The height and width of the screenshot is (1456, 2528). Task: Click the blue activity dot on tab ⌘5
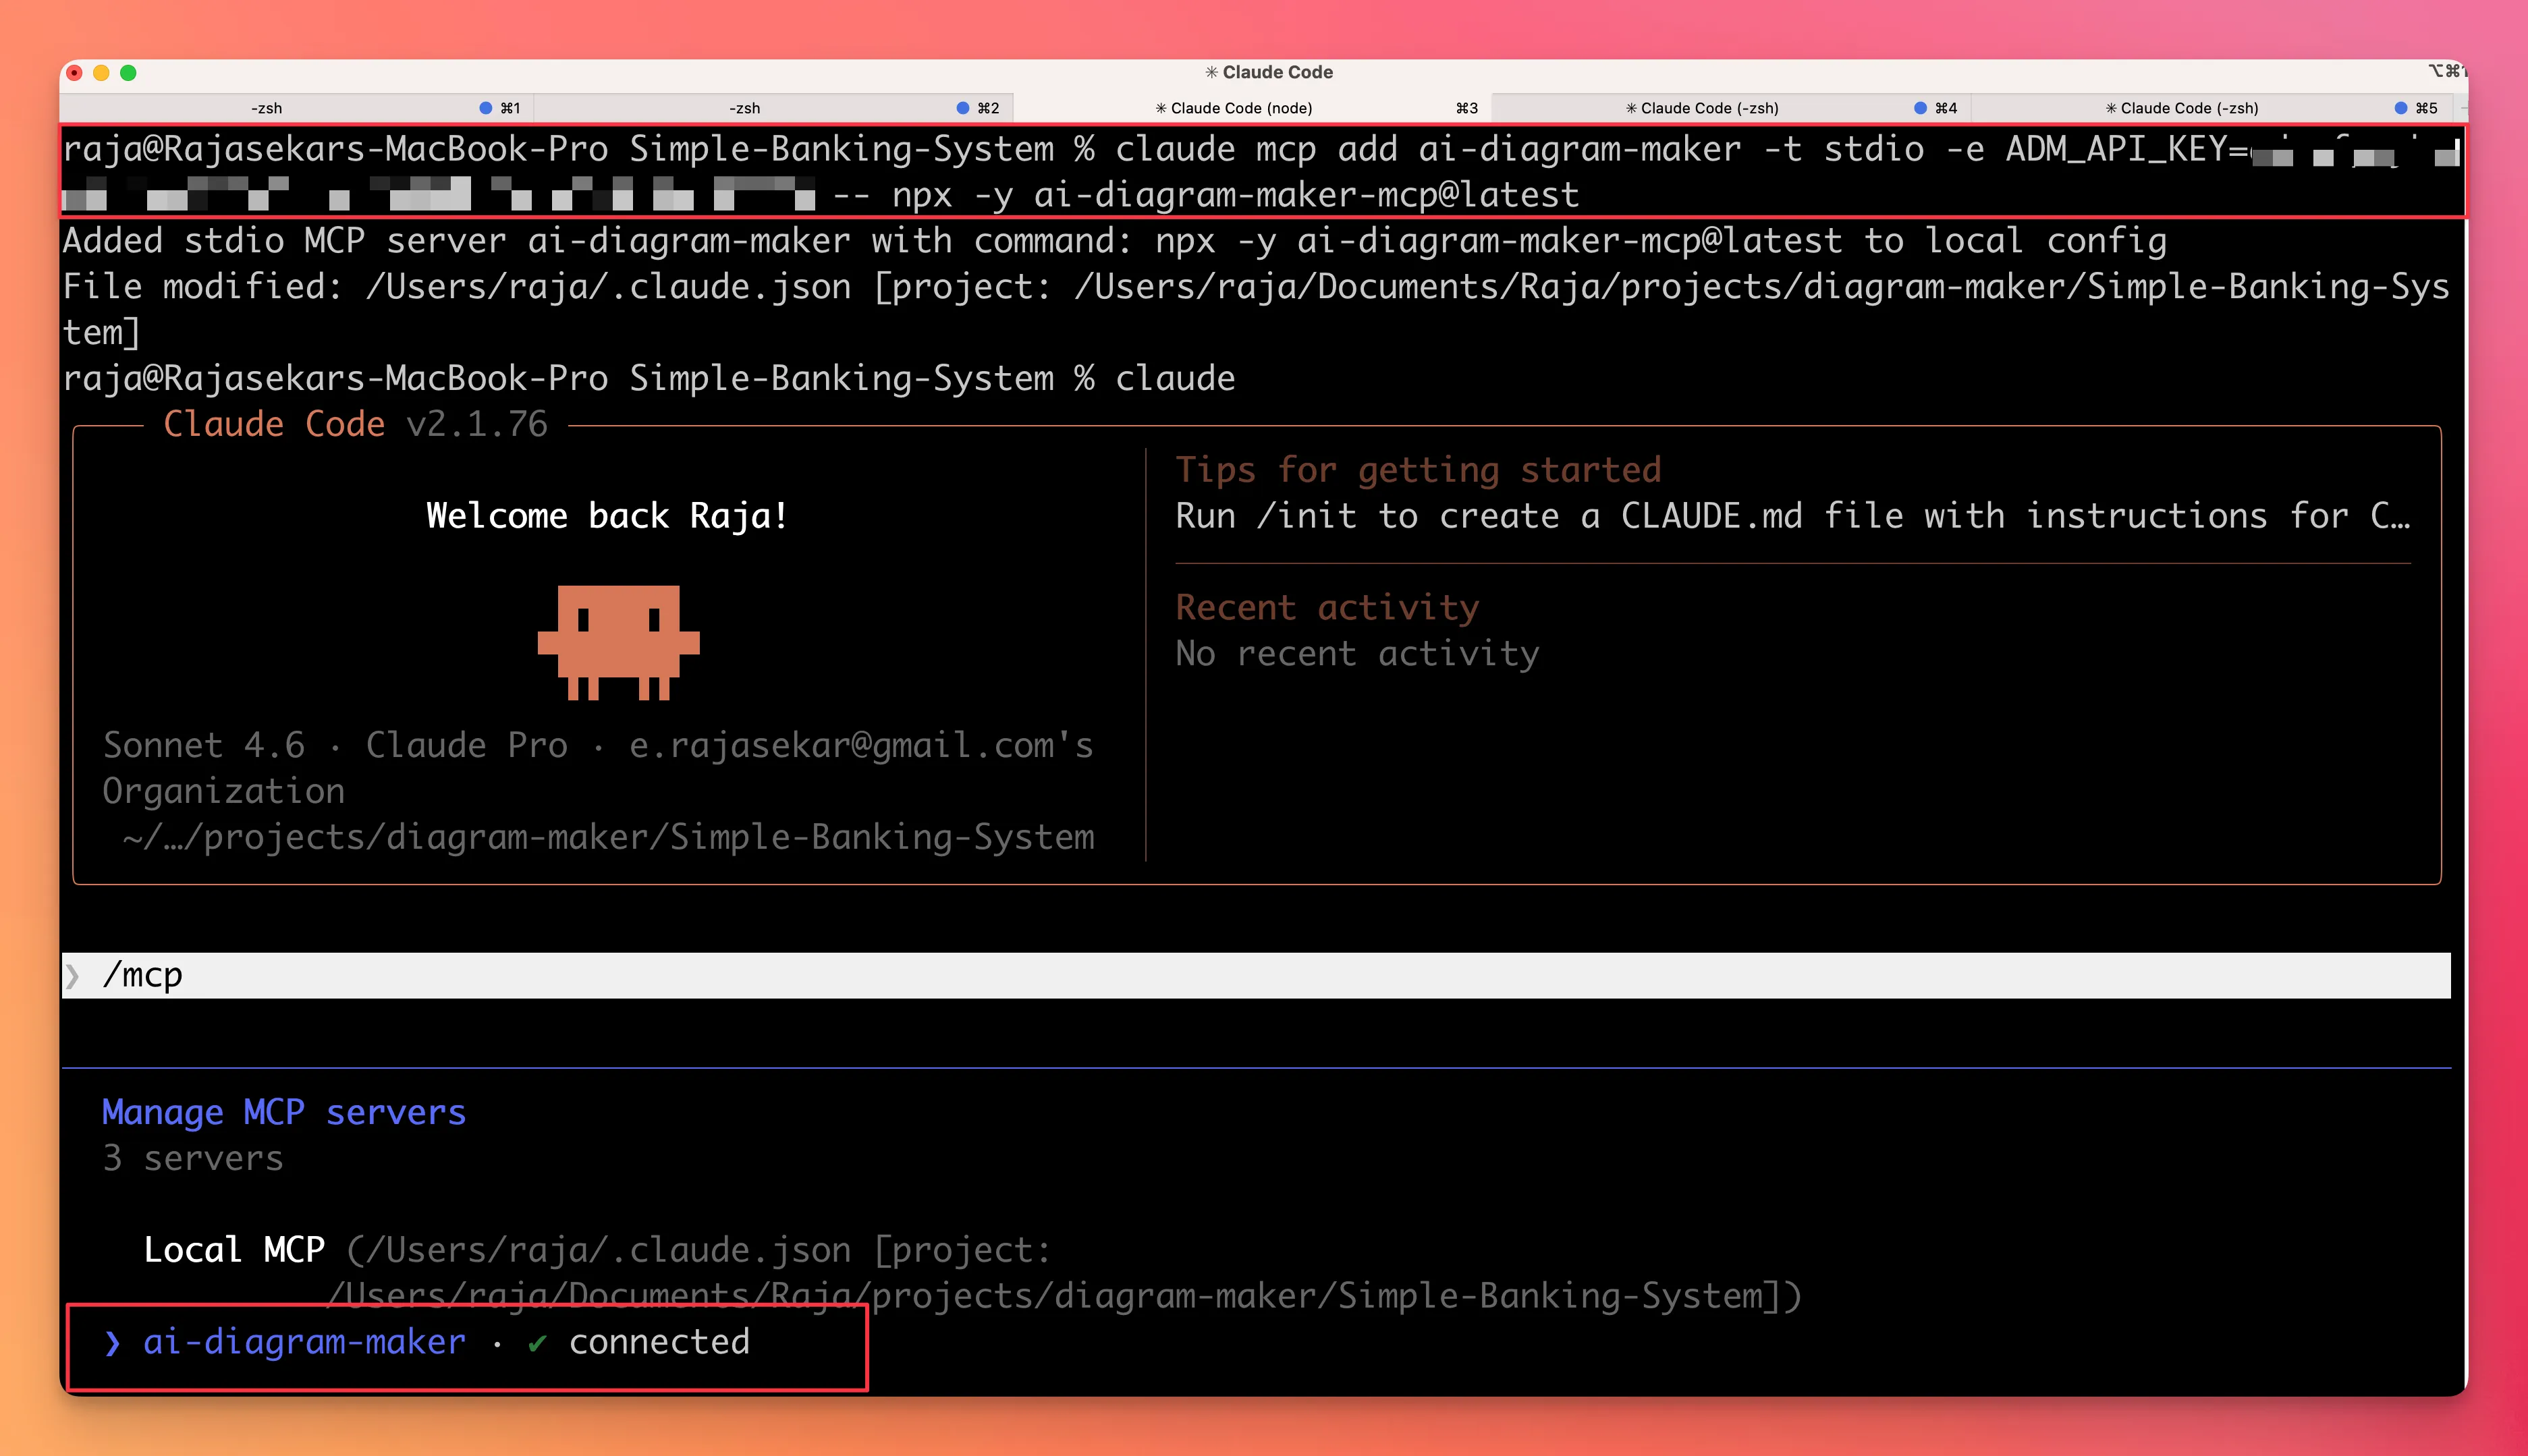[x=2401, y=108]
